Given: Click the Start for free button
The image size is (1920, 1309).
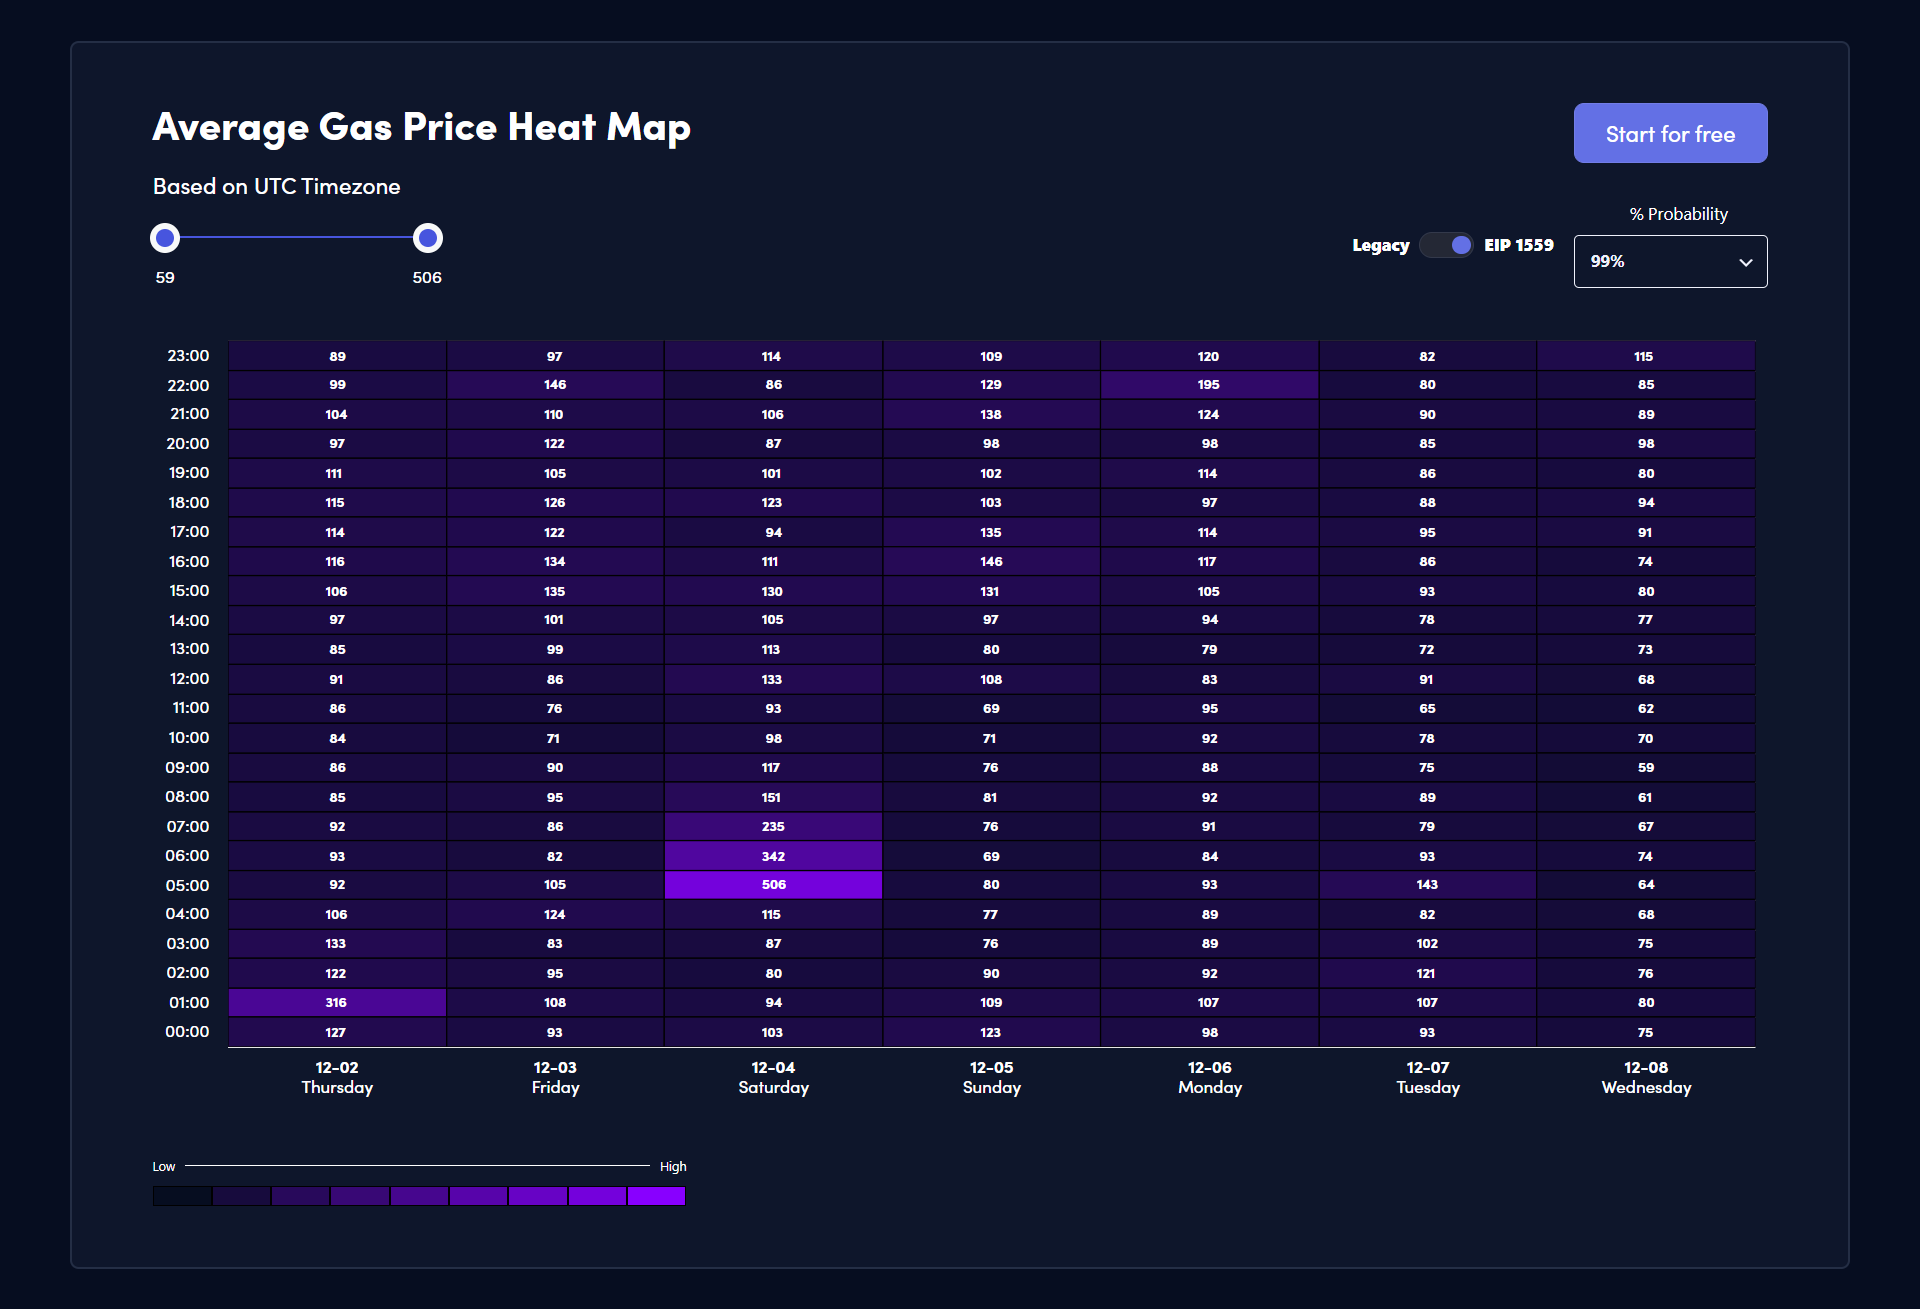Looking at the screenshot, I should pyautogui.click(x=1670, y=133).
